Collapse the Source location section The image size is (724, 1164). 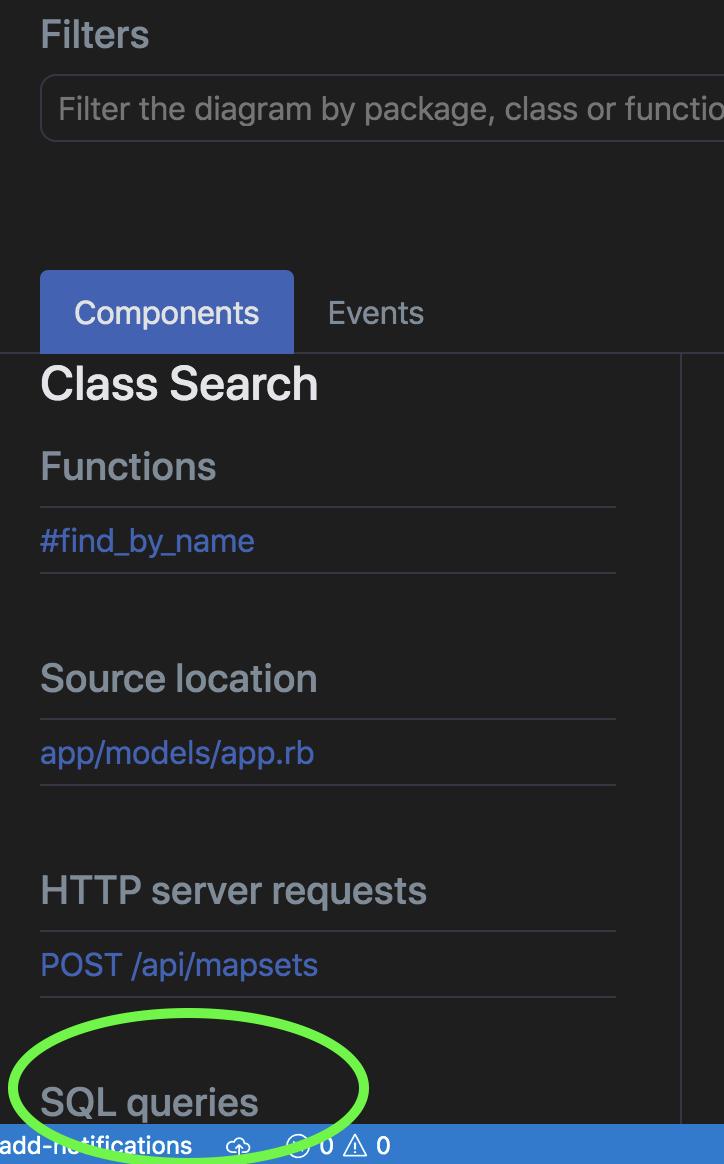[x=178, y=678]
